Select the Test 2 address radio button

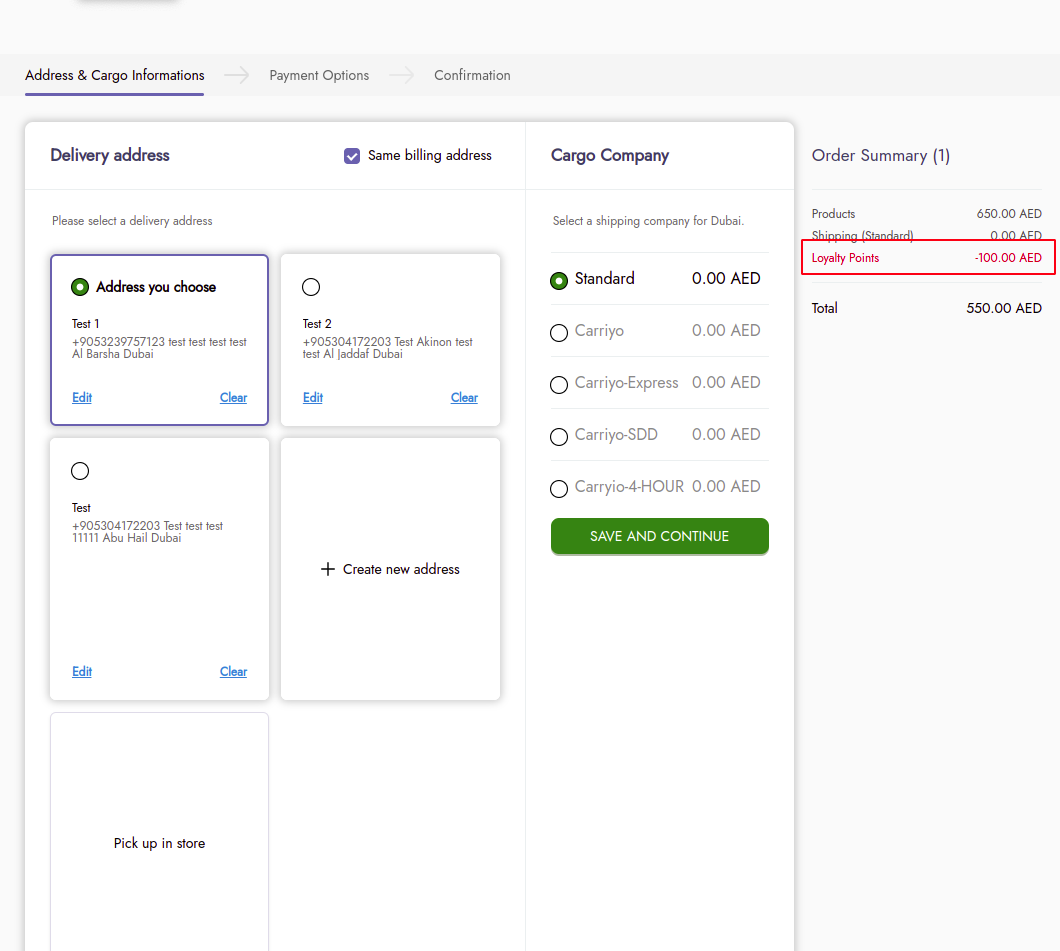pos(311,287)
